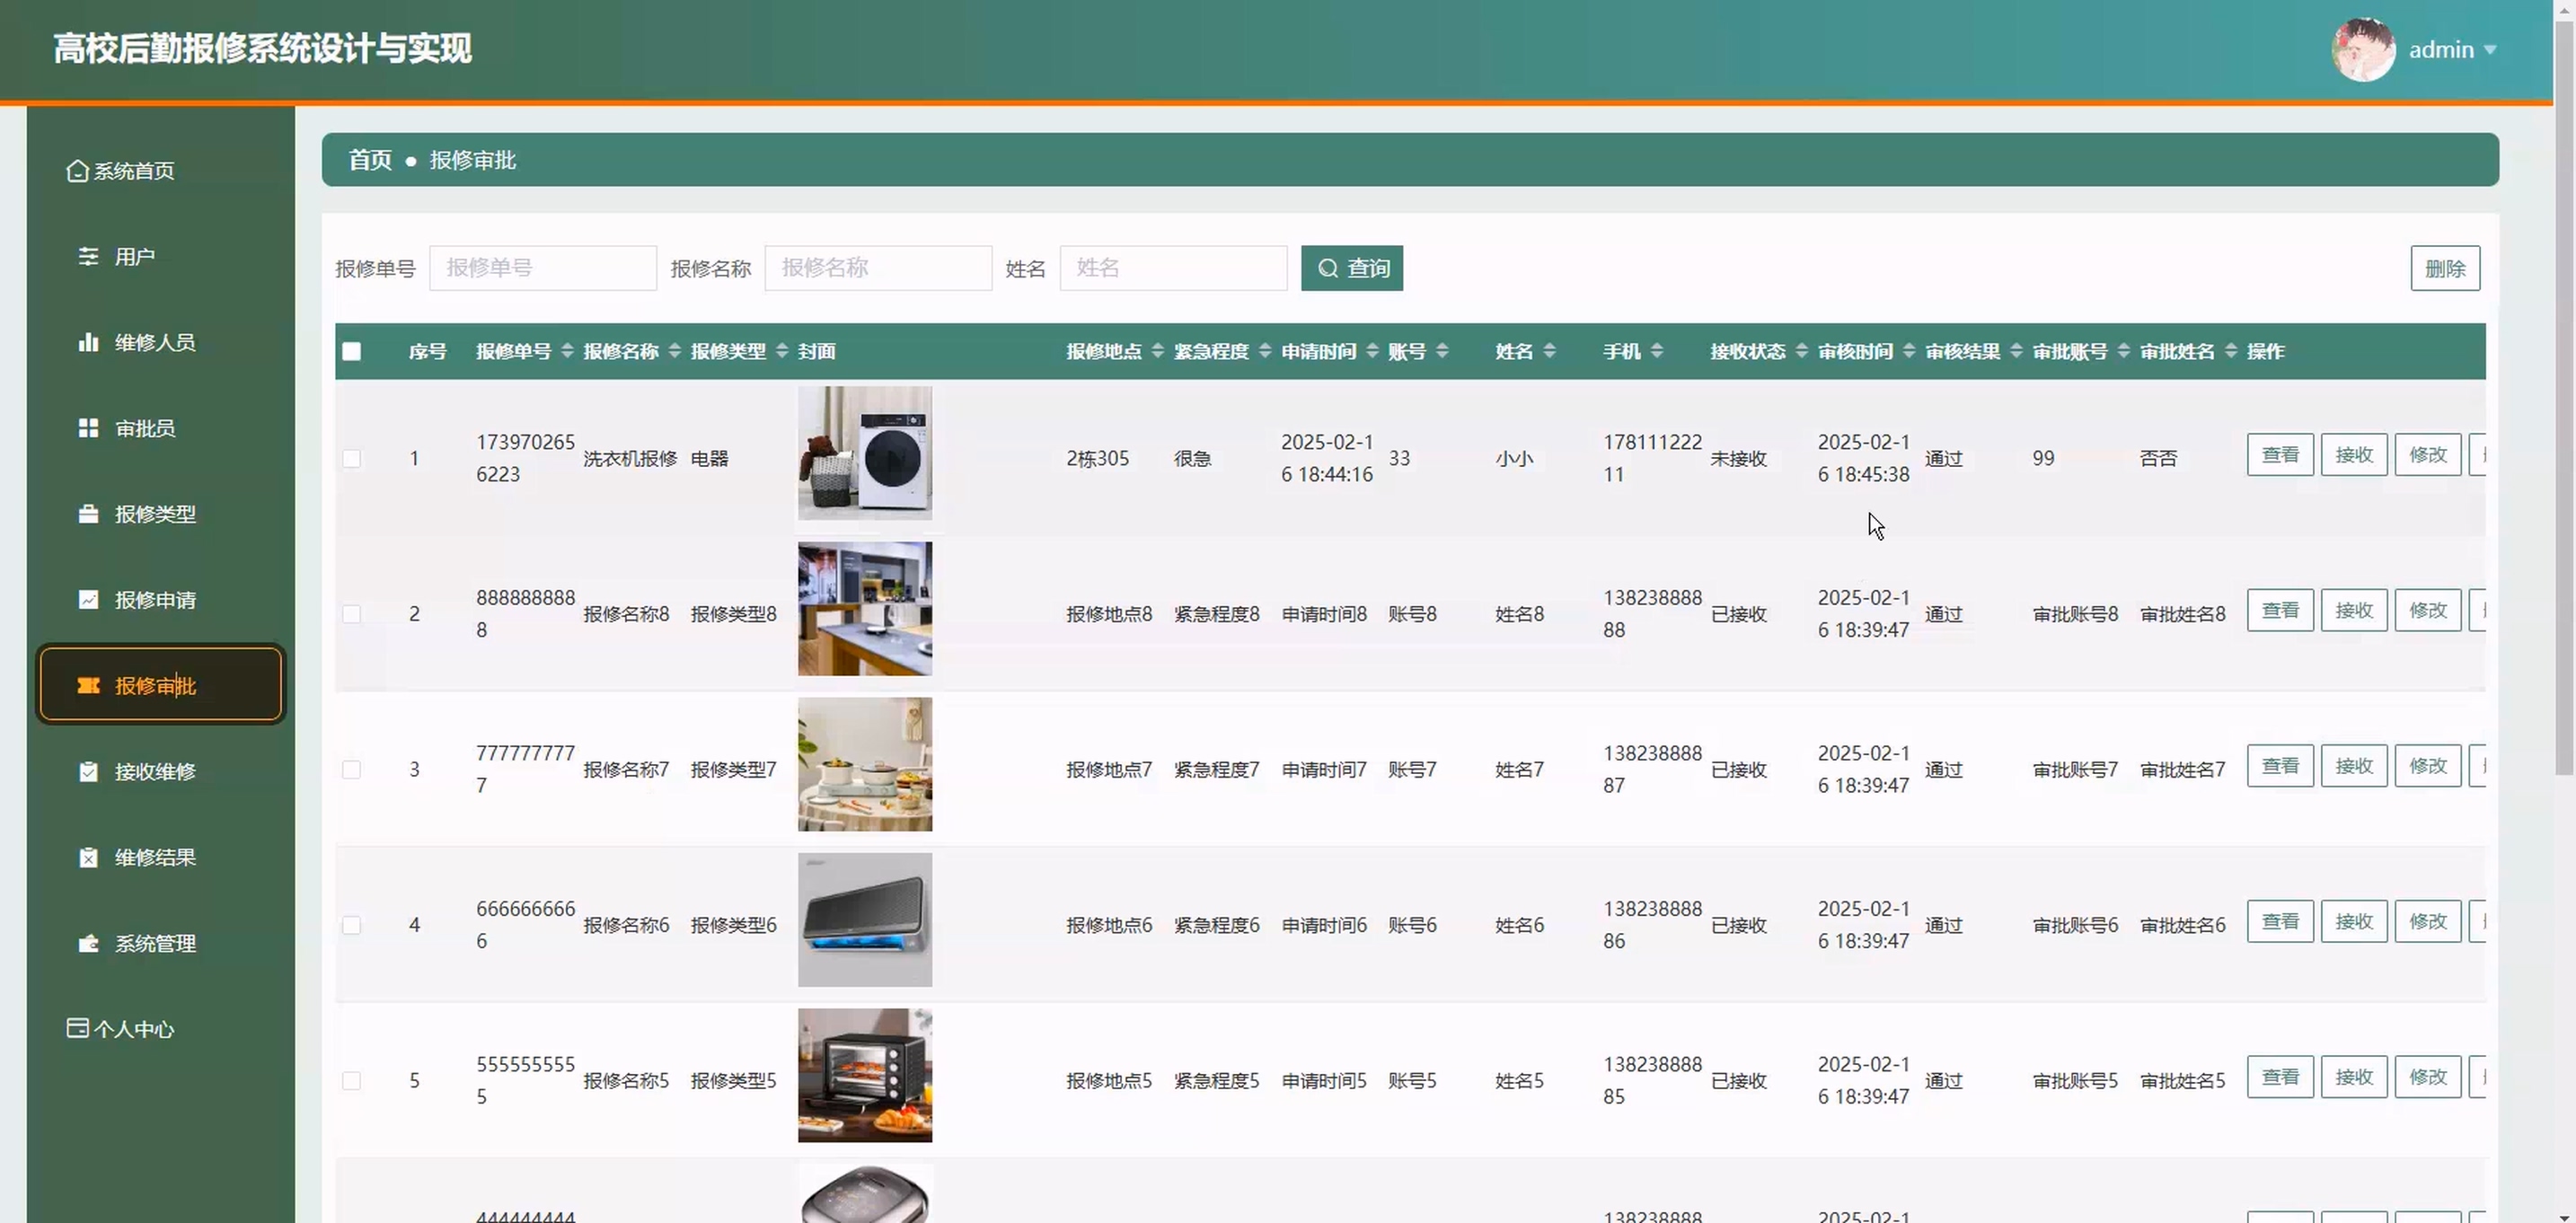Image resolution: width=2576 pixels, height=1223 pixels.
Task: Click the grid icon beside 审批员
Action: coord(88,428)
